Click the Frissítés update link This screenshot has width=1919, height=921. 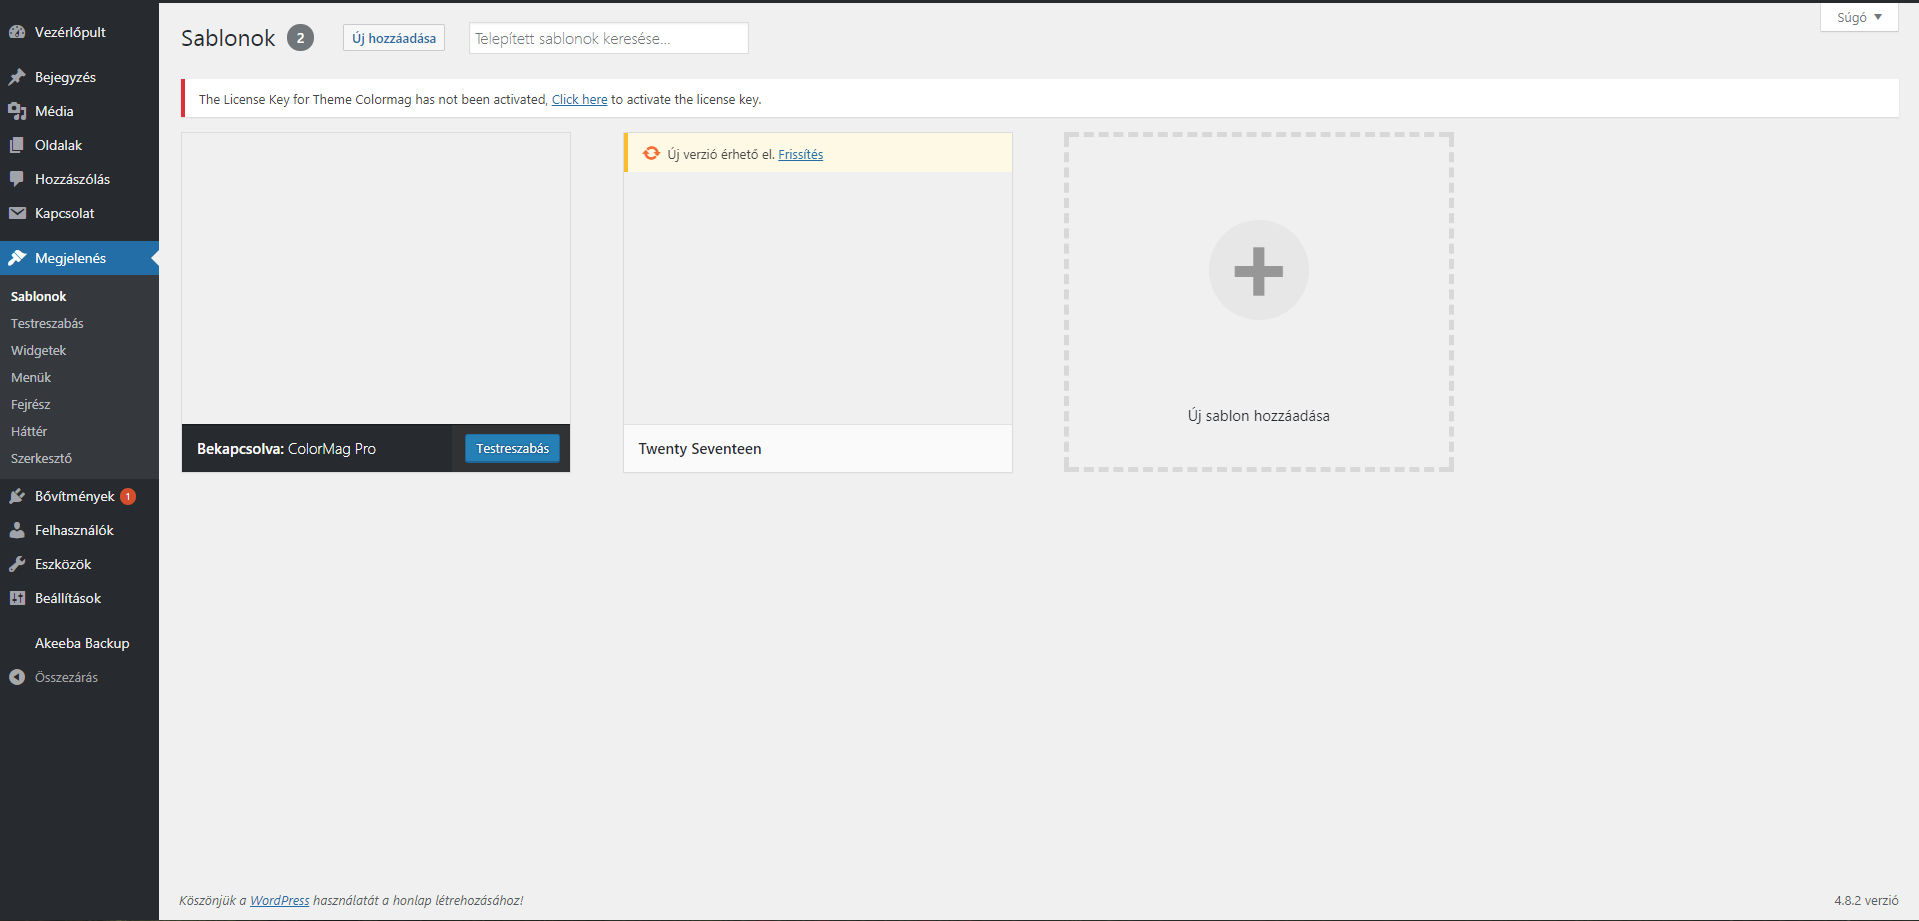801,154
